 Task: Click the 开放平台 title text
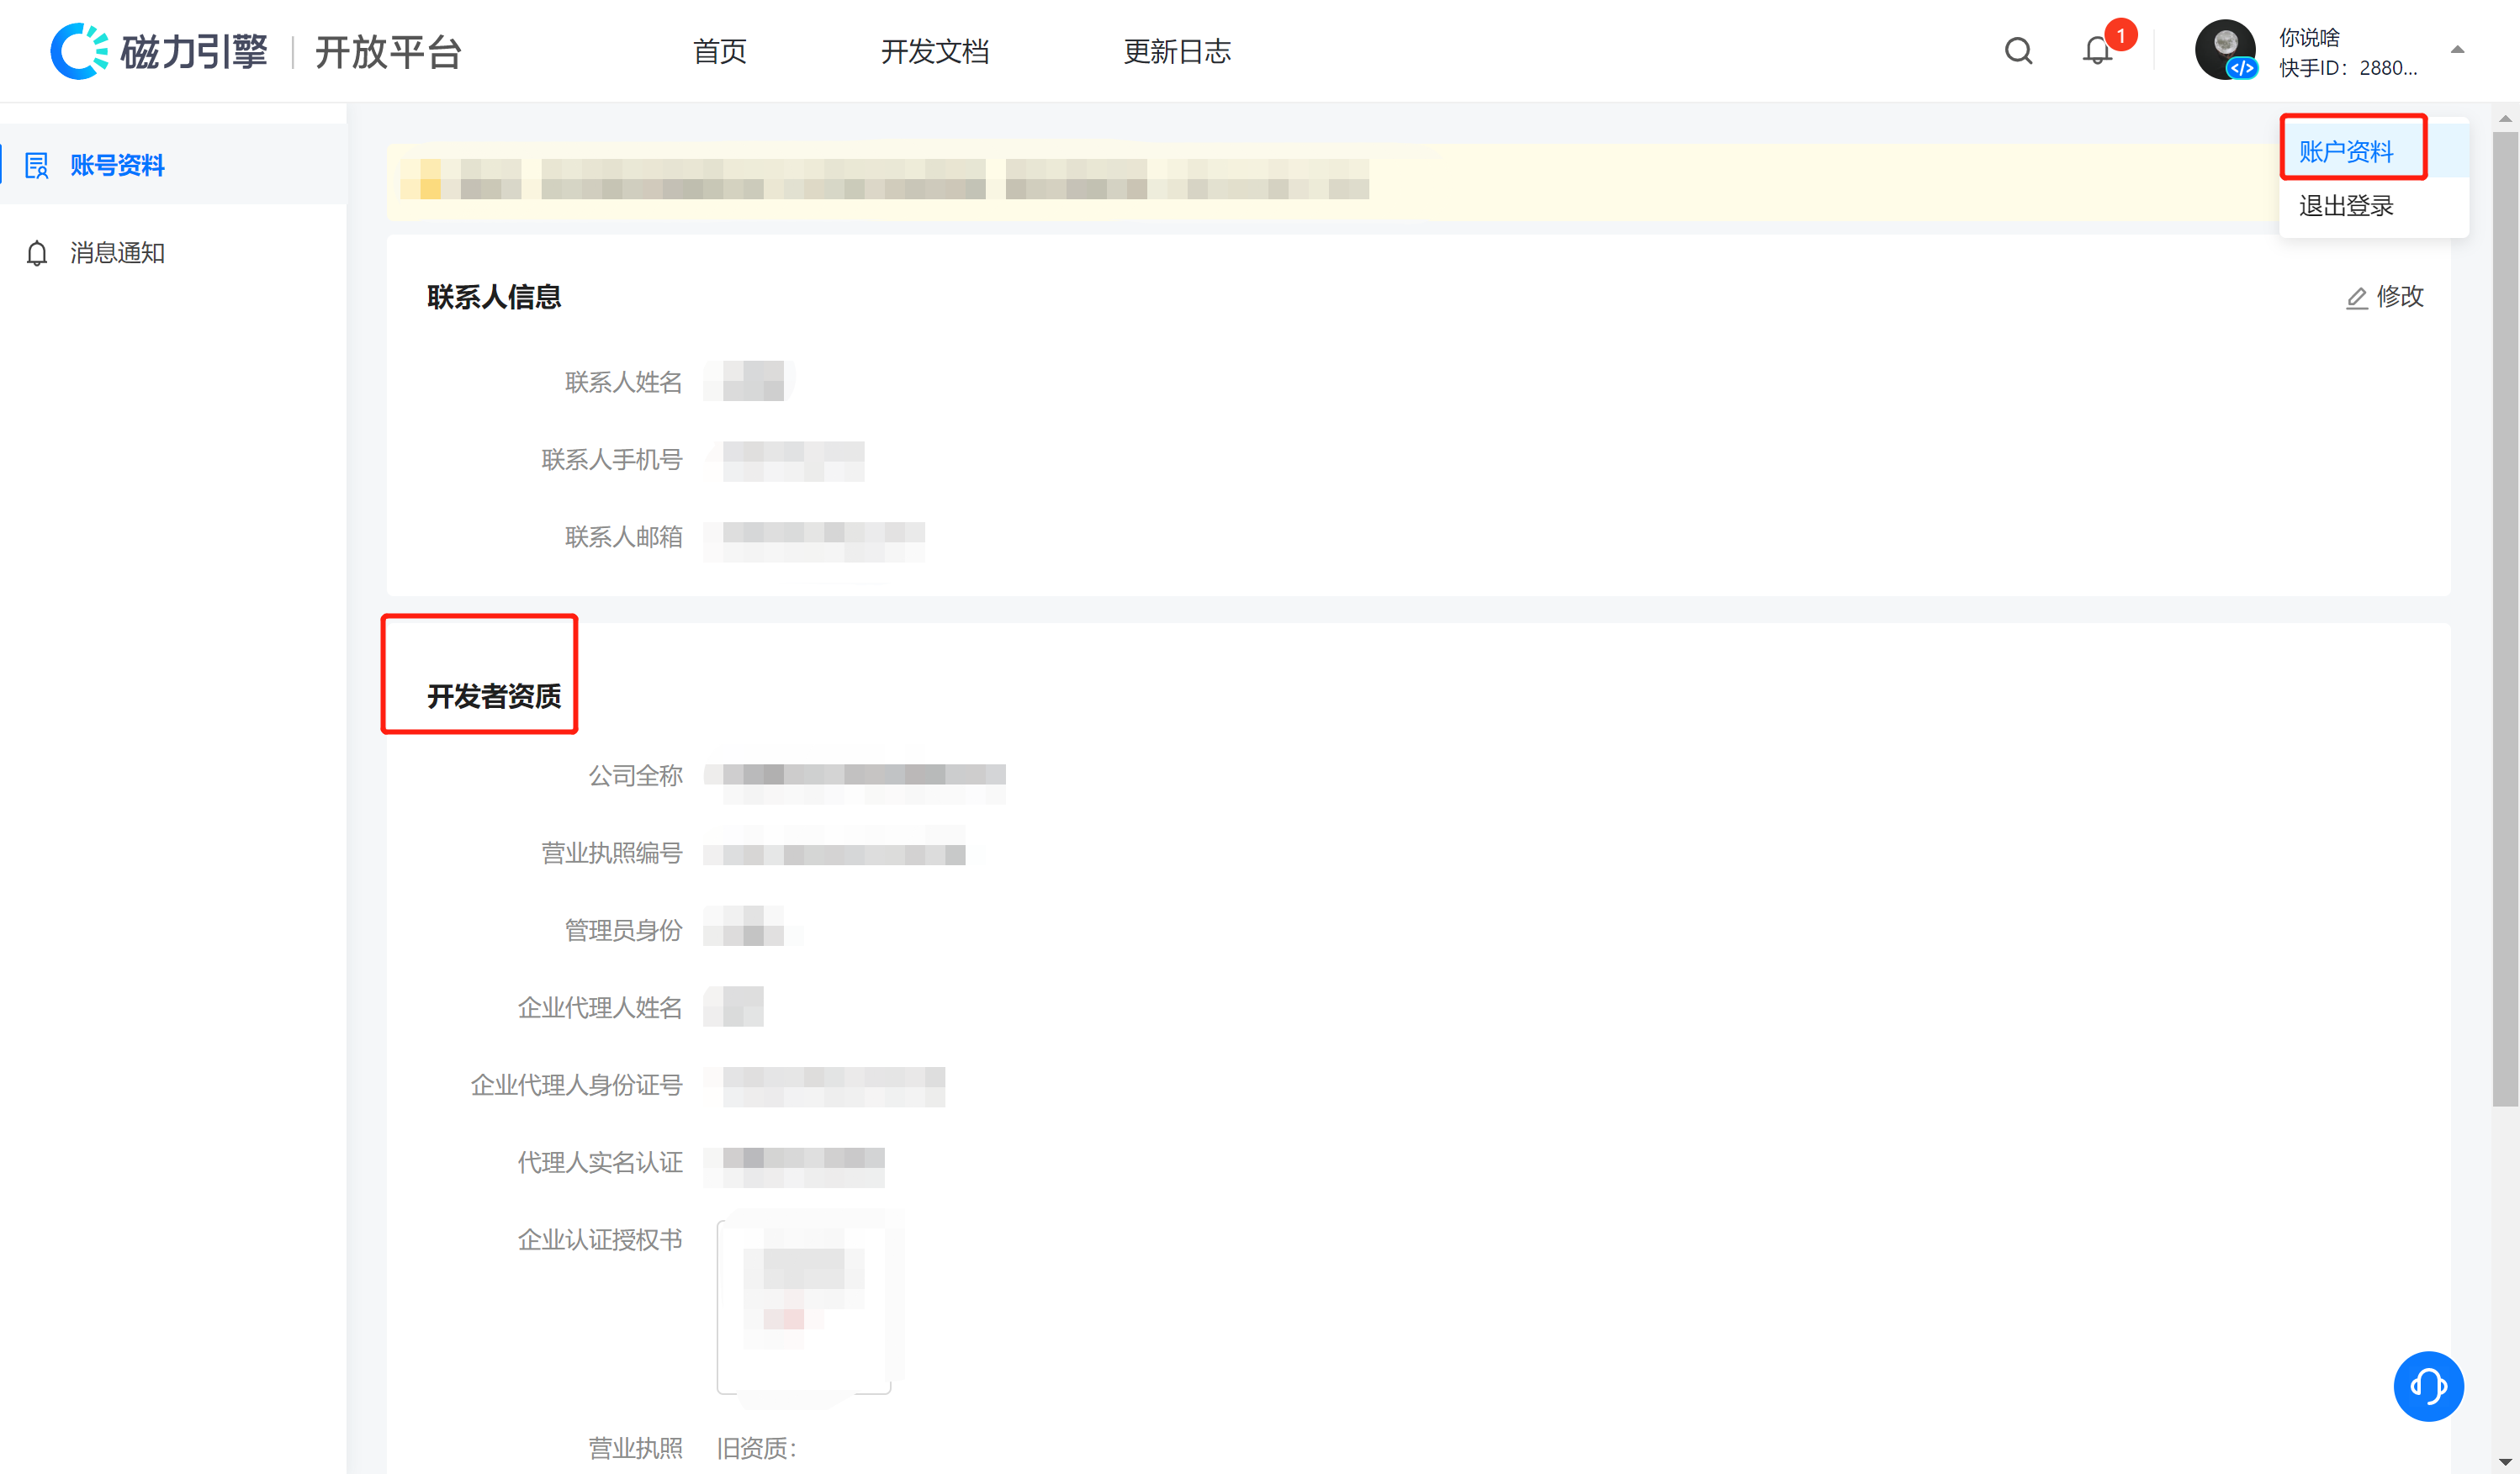[x=388, y=52]
